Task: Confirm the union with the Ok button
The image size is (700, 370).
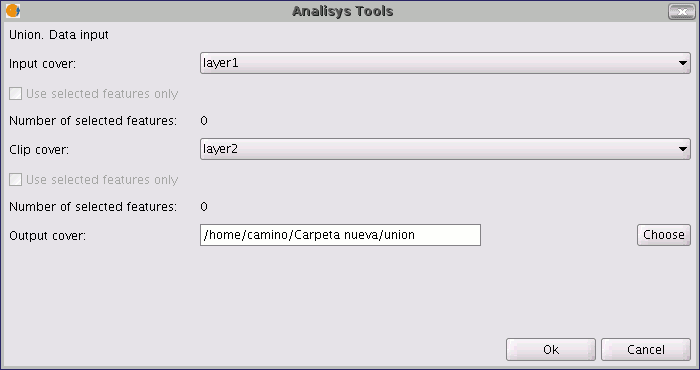Action: coord(550,349)
